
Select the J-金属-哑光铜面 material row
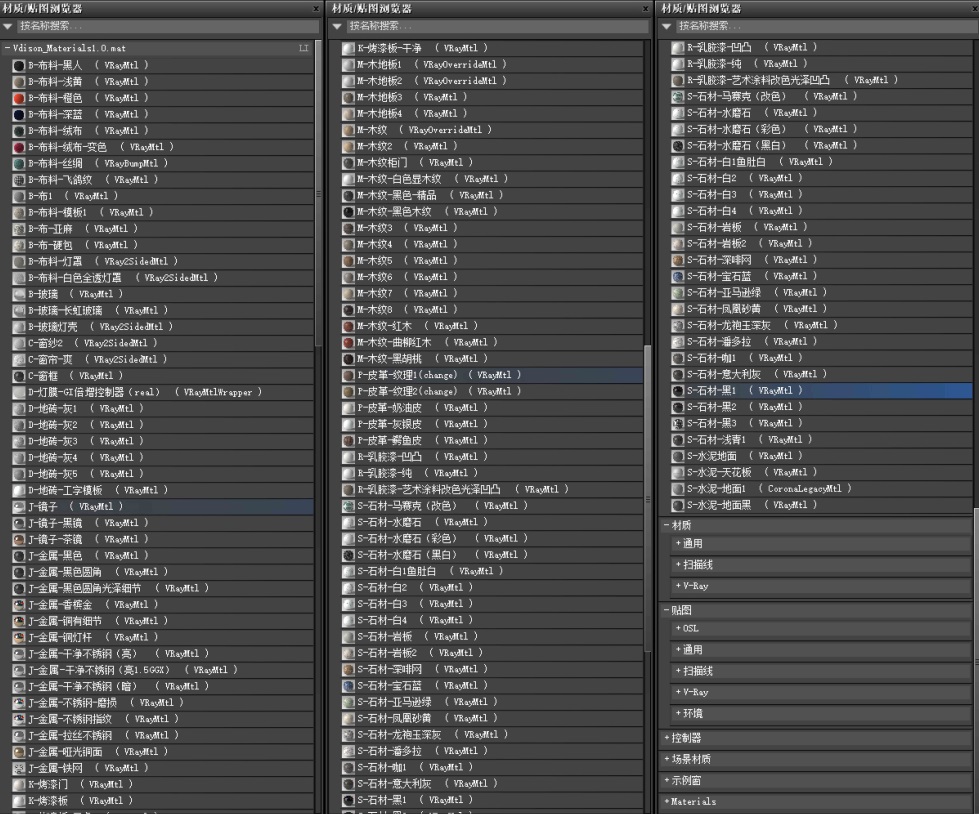[162, 752]
